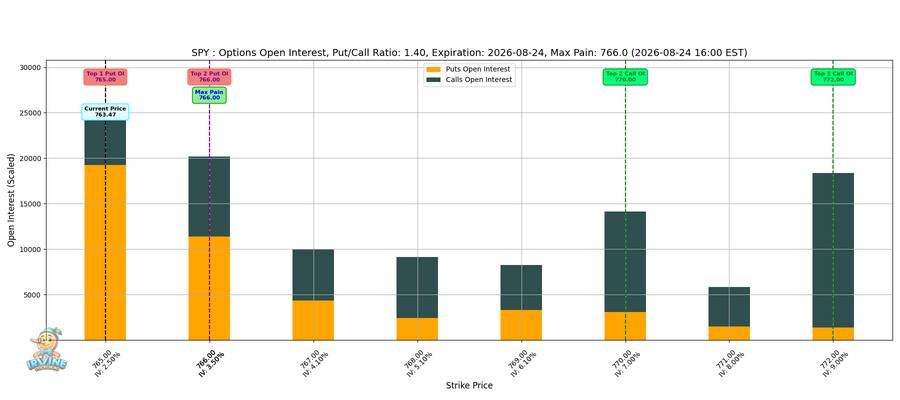
Task: Select the "Calls Open Interest" legend label
Action: [x=479, y=80]
